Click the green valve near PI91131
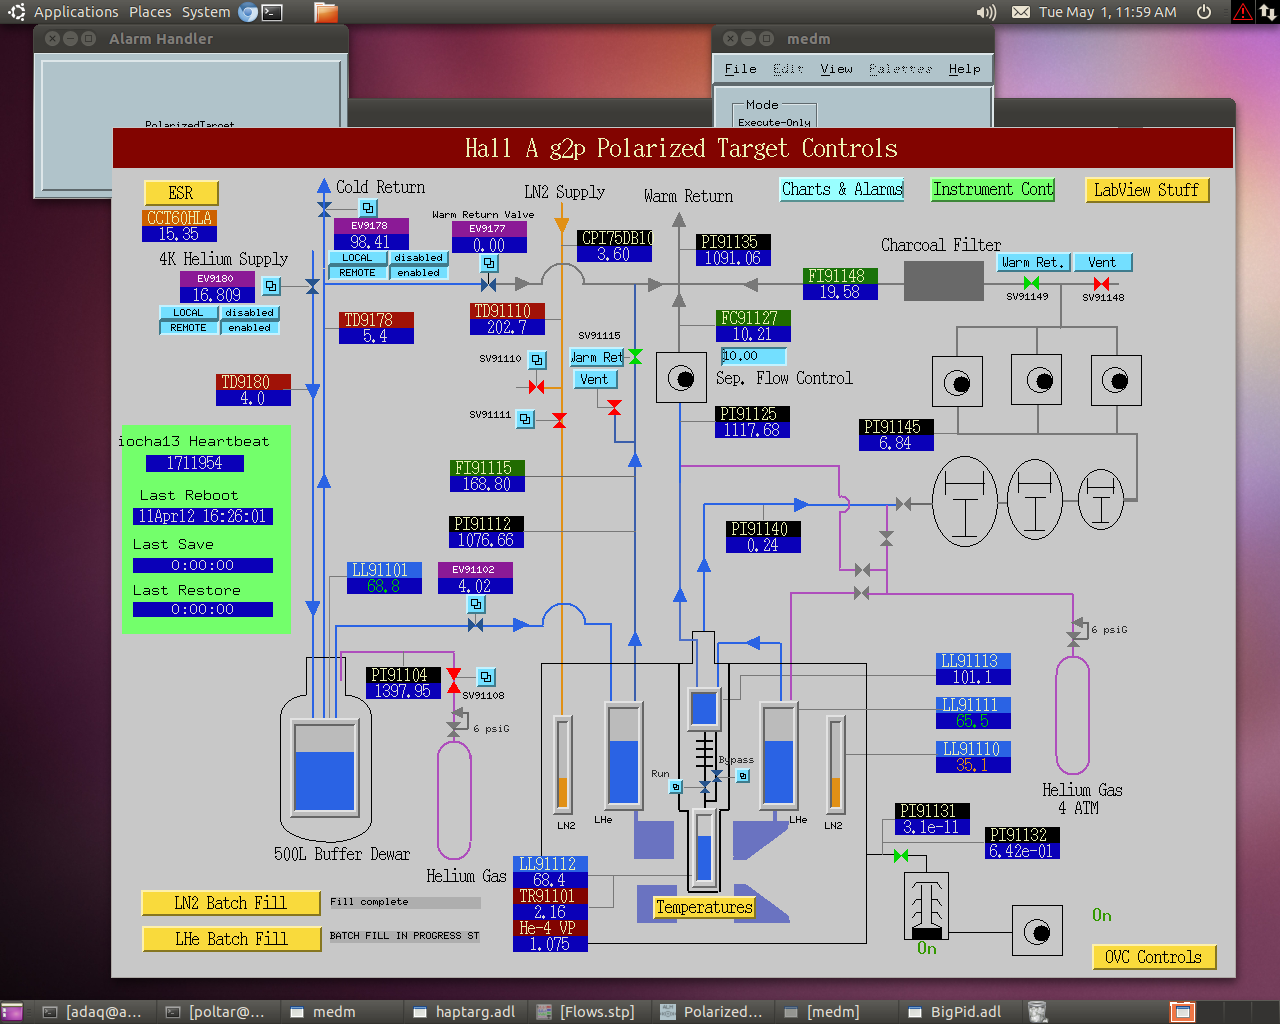The width and height of the screenshot is (1280, 1024). pos(900,856)
